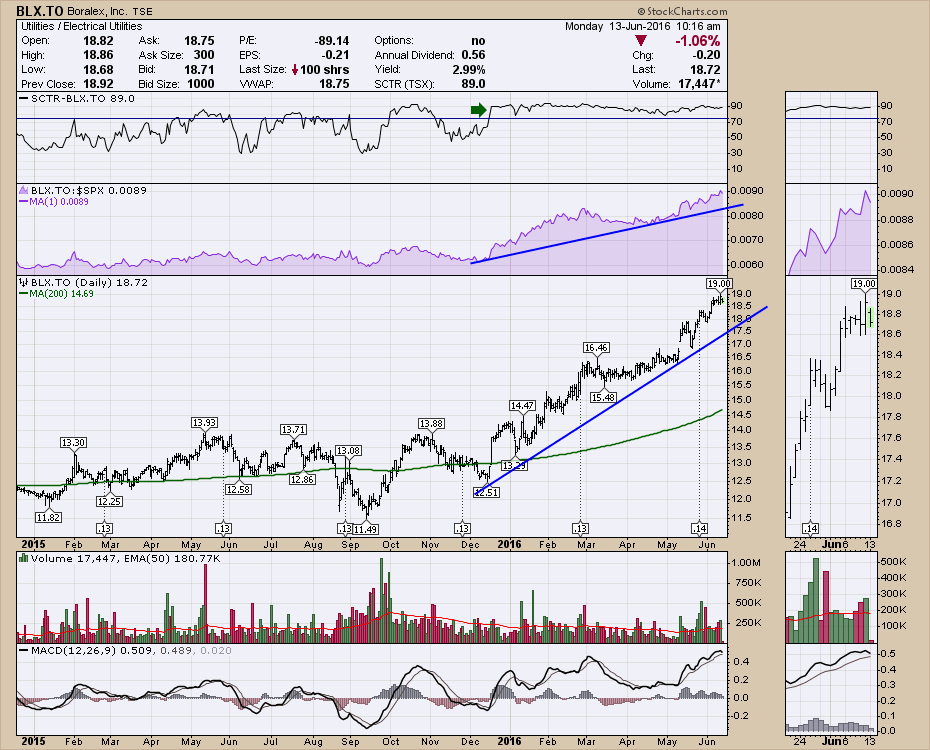Pick the 11.49 low price marker
The image size is (930, 750).
click(x=365, y=528)
